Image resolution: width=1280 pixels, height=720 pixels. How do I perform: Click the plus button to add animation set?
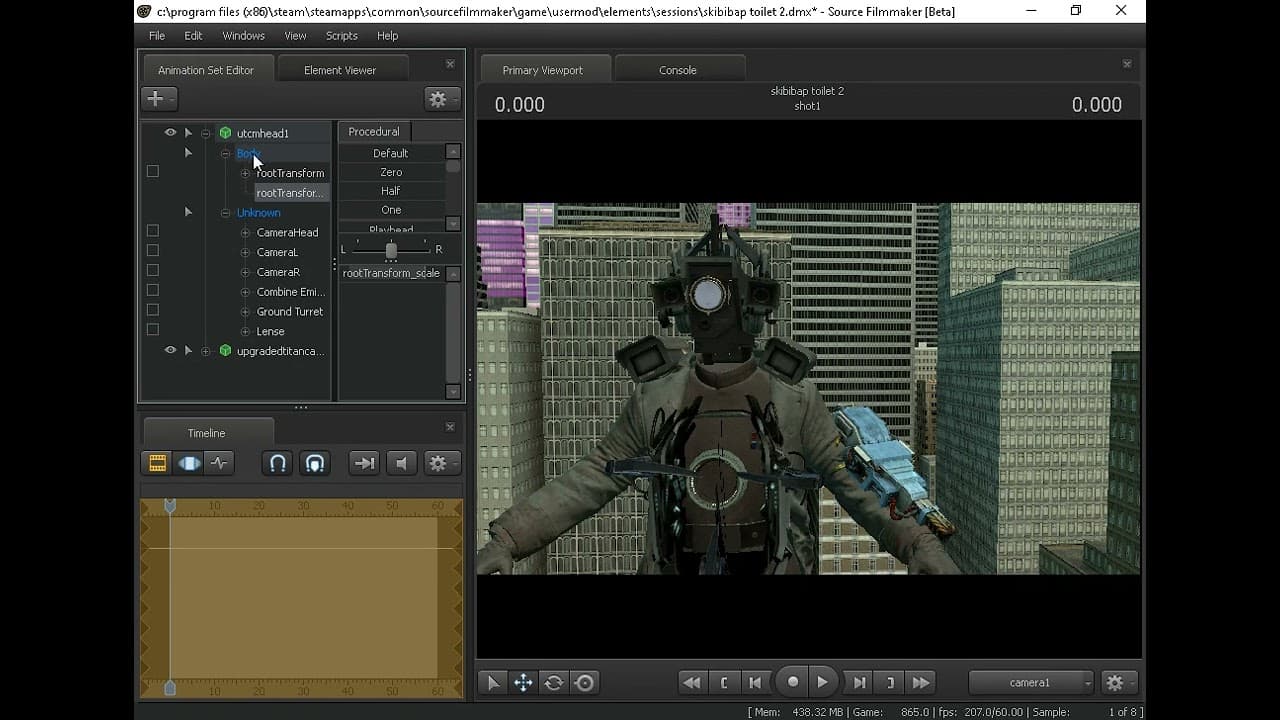click(x=158, y=99)
